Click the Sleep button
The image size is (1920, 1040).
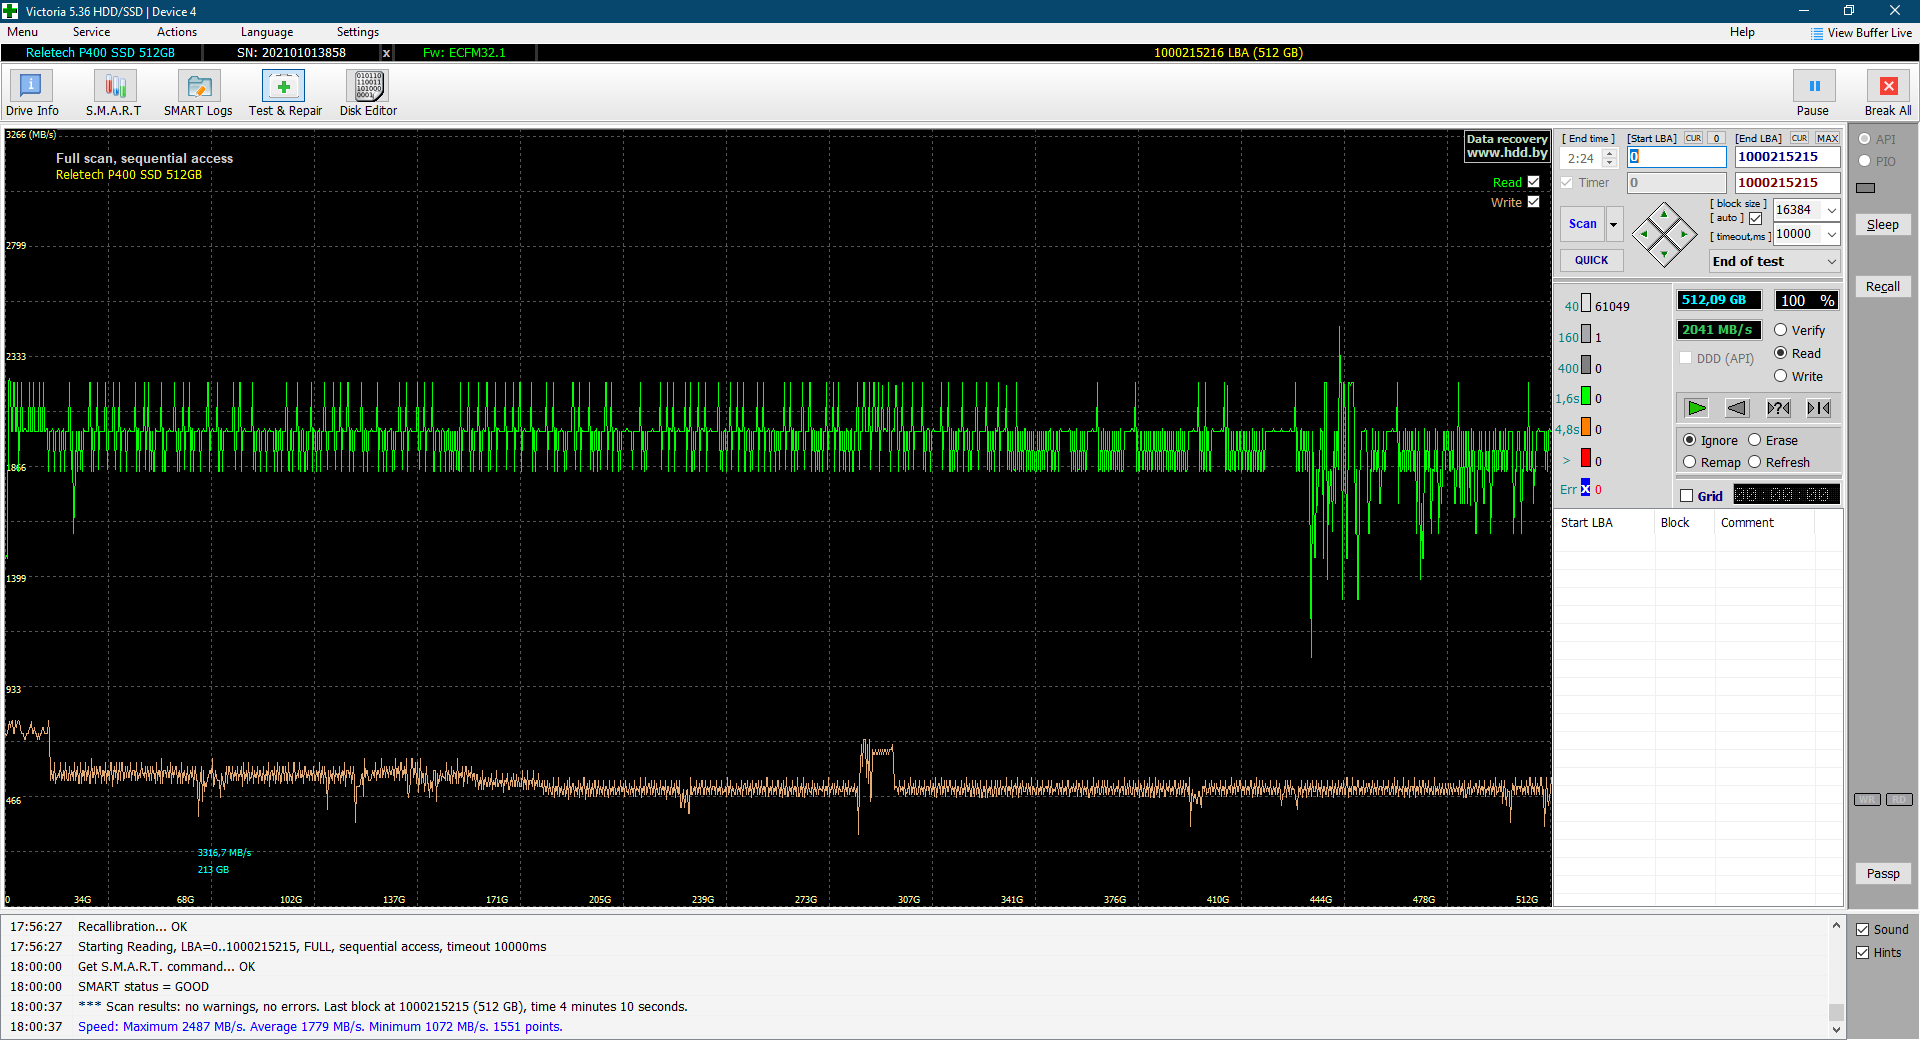pos(1883,225)
